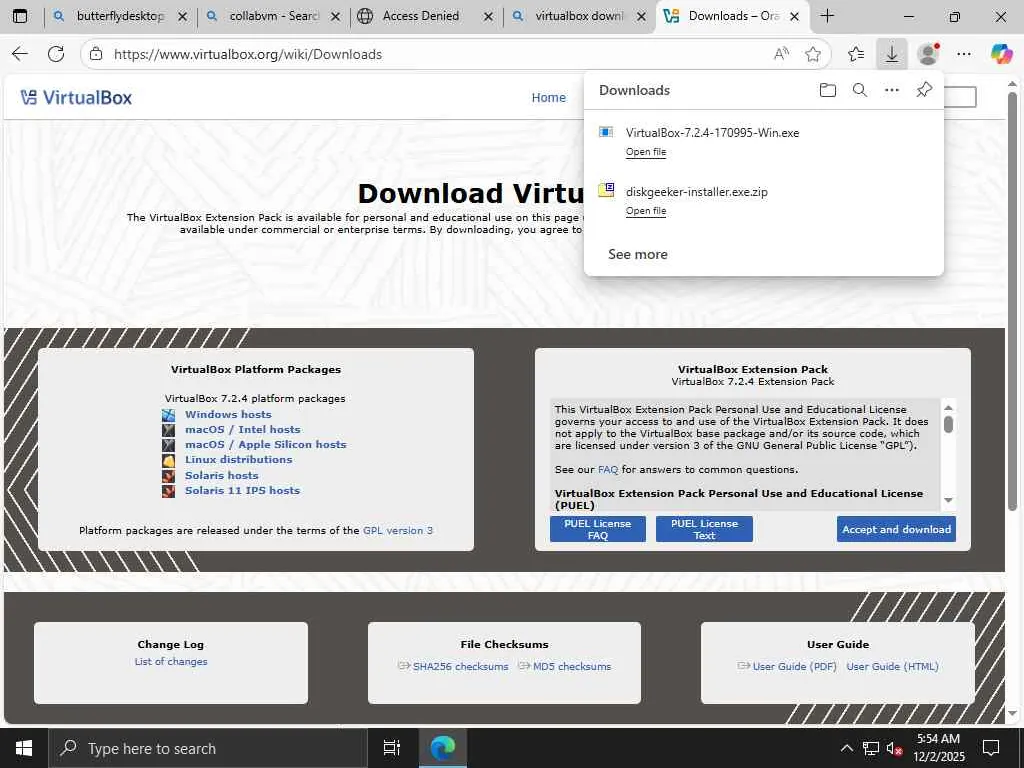Screen dimensions: 1024x768
Task: Open the taskbar clock and date
Action: click(939, 748)
